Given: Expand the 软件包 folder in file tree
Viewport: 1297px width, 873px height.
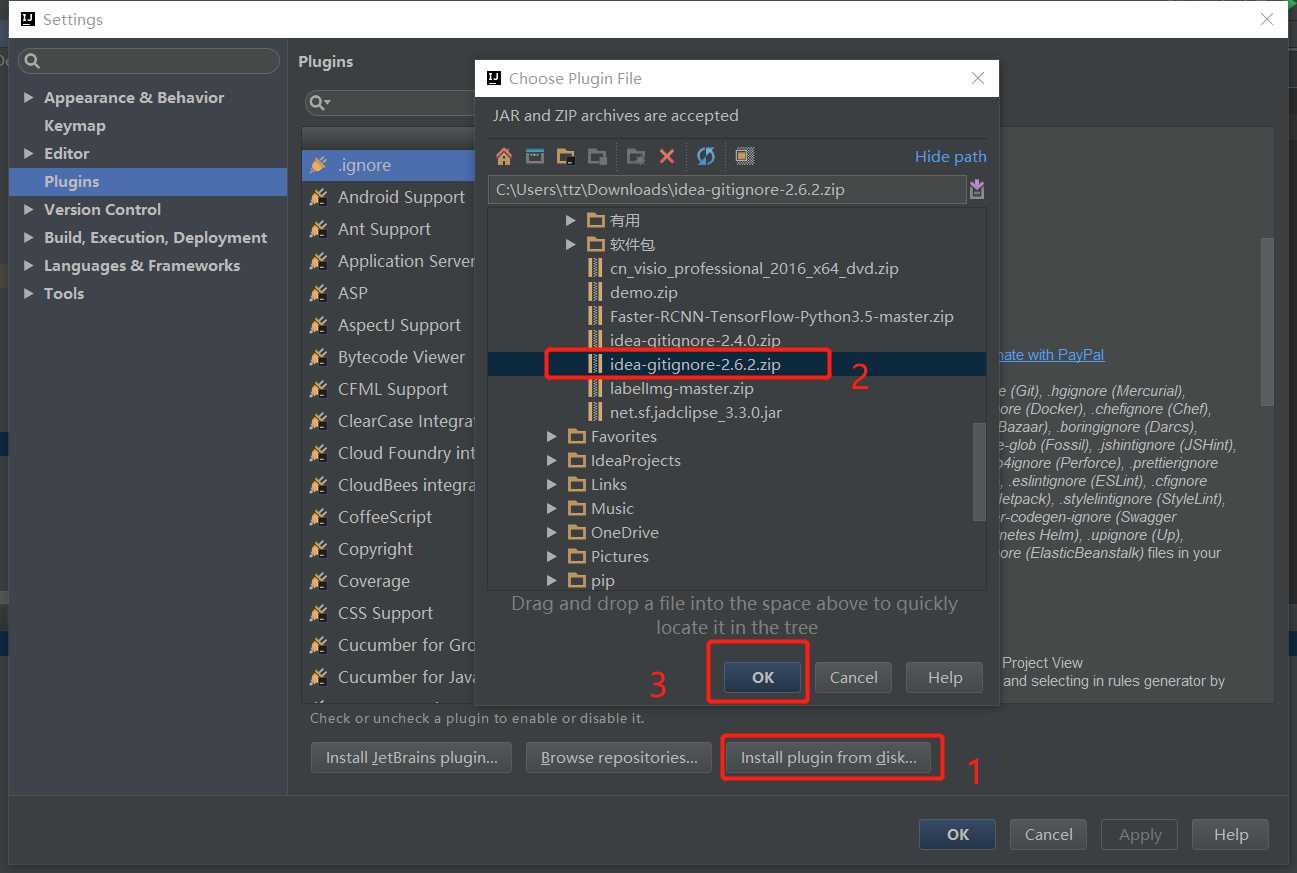Looking at the screenshot, I should tap(570, 244).
